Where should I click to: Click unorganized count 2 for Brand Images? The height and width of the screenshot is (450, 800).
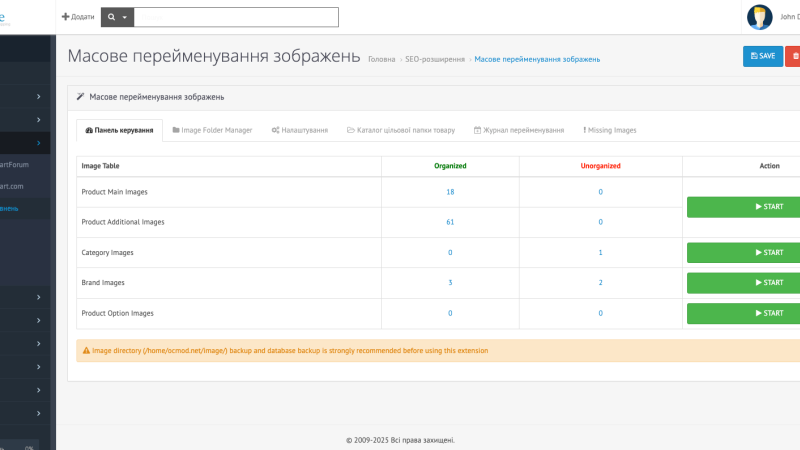pos(601,283)
